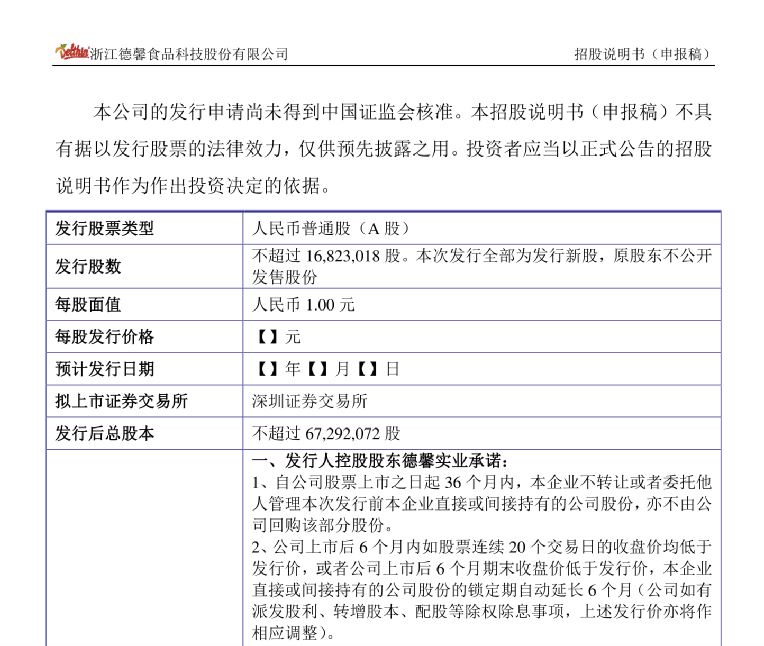Viewport: 764px width, 646px height.
Task: Click the placeholder price 【】元
Action: [x=278, y=337]
